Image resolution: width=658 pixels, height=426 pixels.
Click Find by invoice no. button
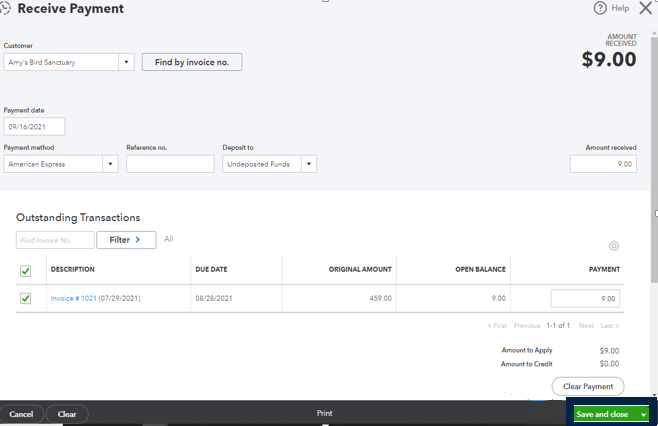tap(192, 62)
